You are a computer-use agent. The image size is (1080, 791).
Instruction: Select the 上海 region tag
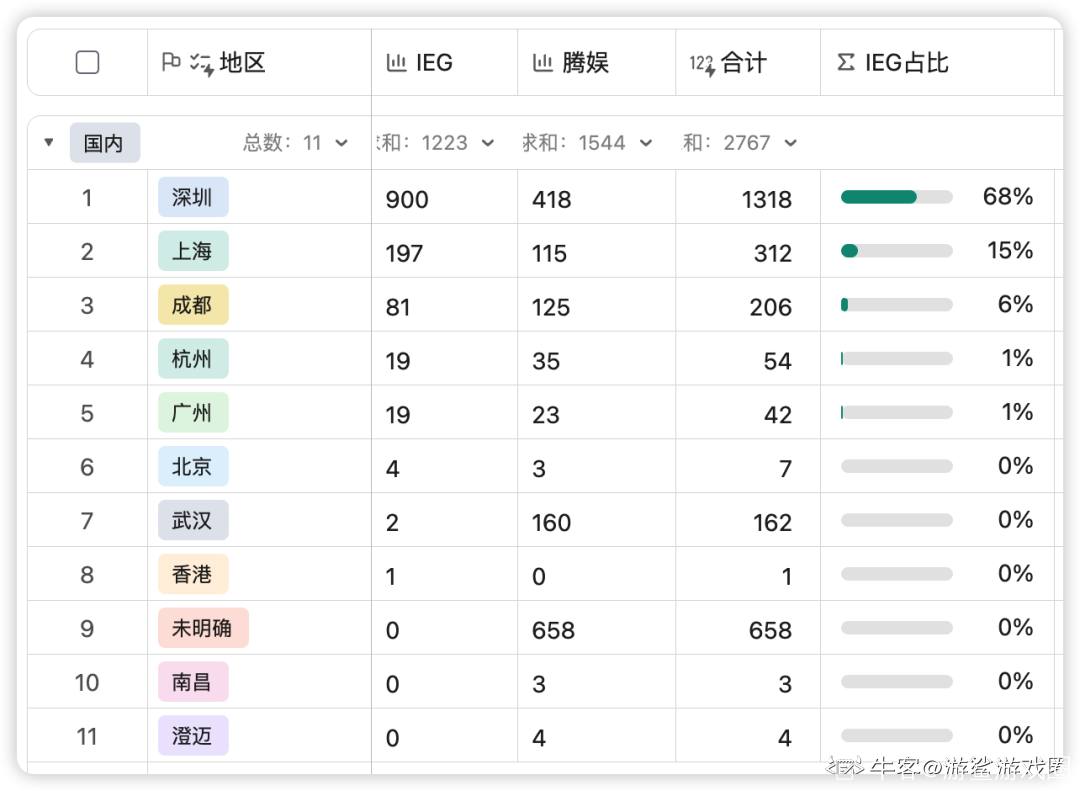click(193, 251)
